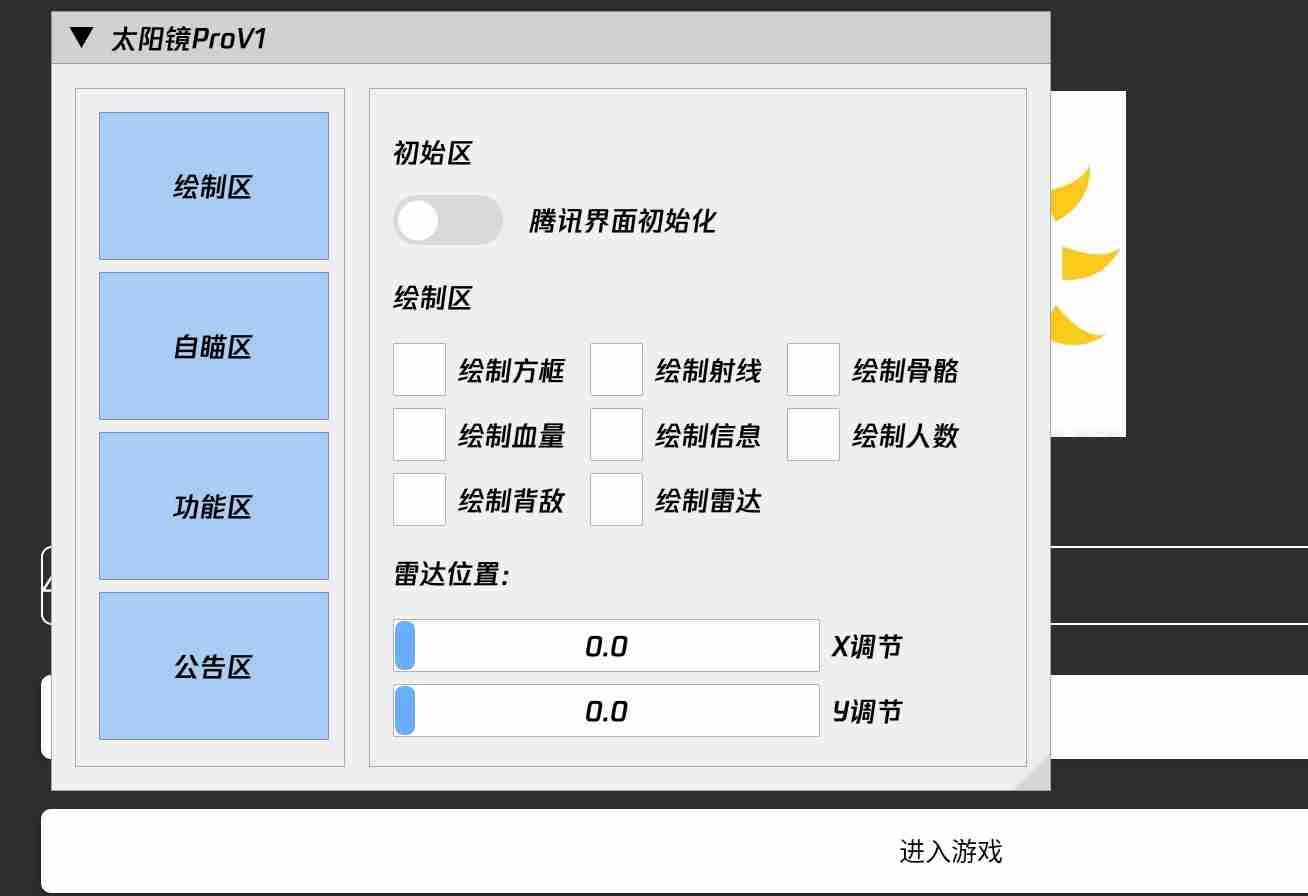Viewport: 1308px width, 896px height.
Task: Click the window resize grip corner
Action: pyautogui.click(x=1037, y=777)
